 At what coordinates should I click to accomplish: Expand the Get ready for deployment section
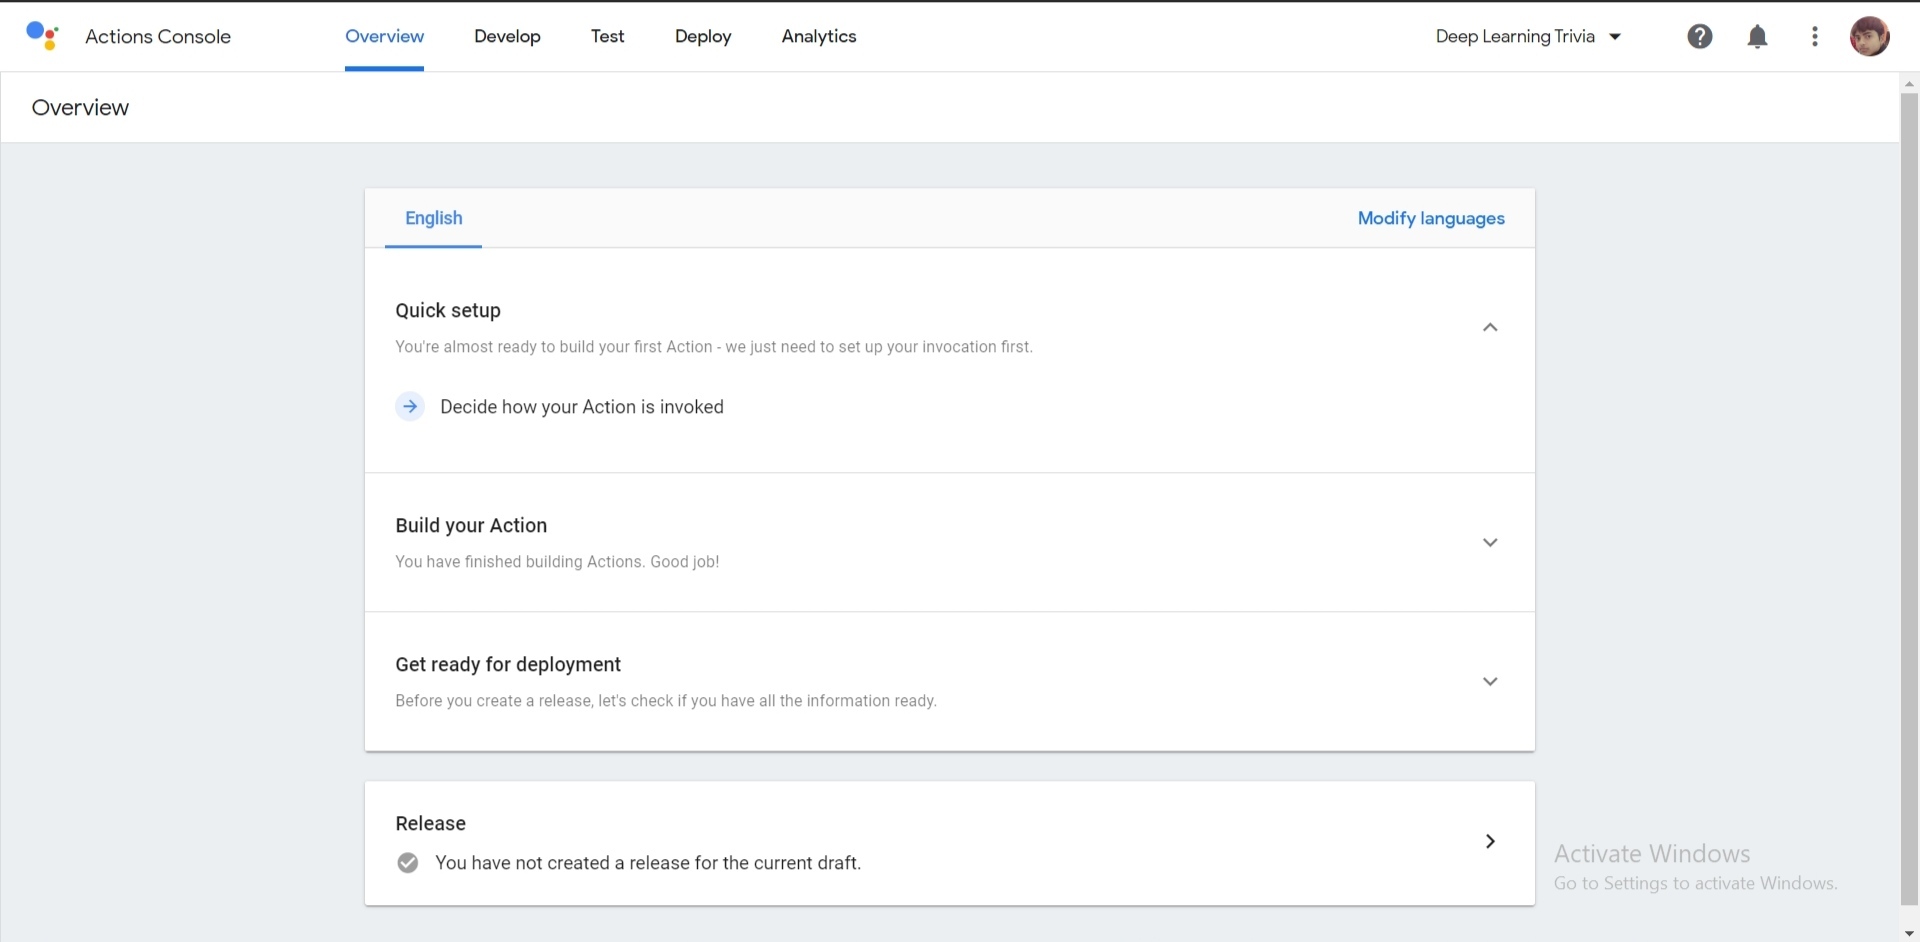coord(1490,682)
